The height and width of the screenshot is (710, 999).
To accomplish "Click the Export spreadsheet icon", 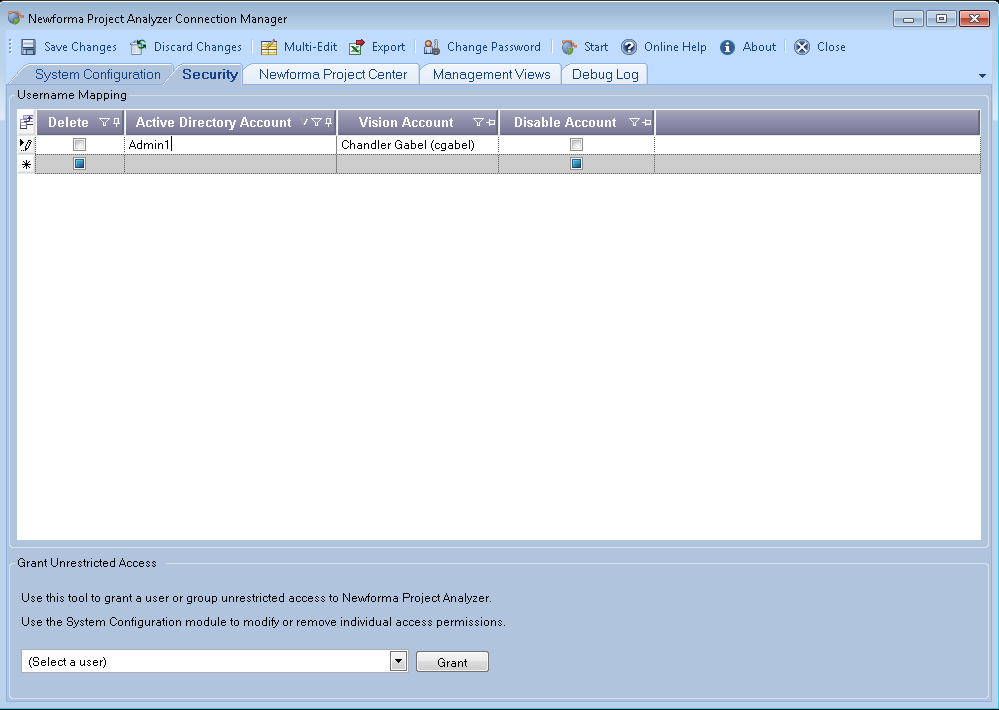I will tap(357, 47).
